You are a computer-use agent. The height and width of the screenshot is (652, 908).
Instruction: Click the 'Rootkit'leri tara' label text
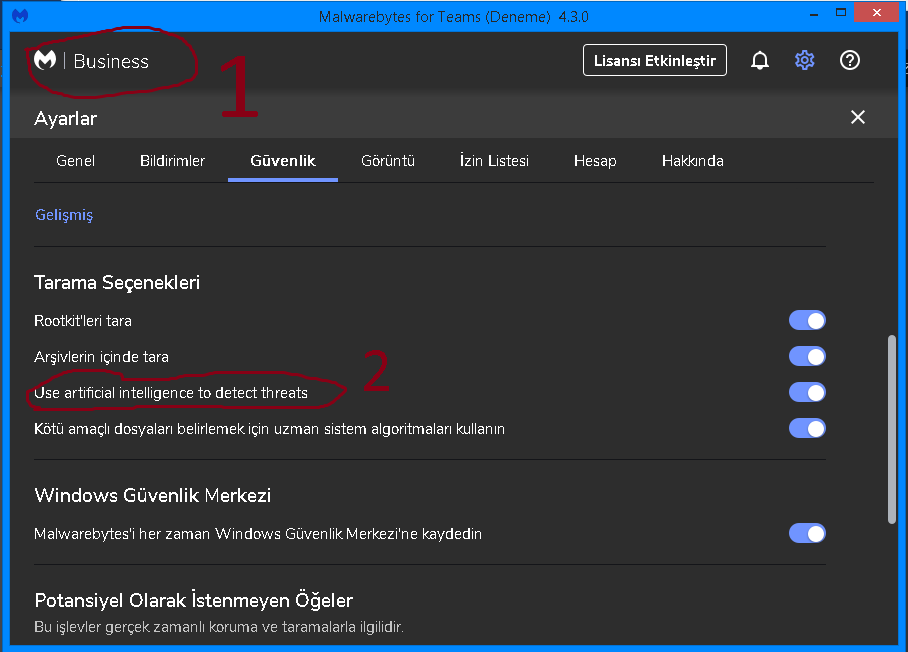coord(83,321)
